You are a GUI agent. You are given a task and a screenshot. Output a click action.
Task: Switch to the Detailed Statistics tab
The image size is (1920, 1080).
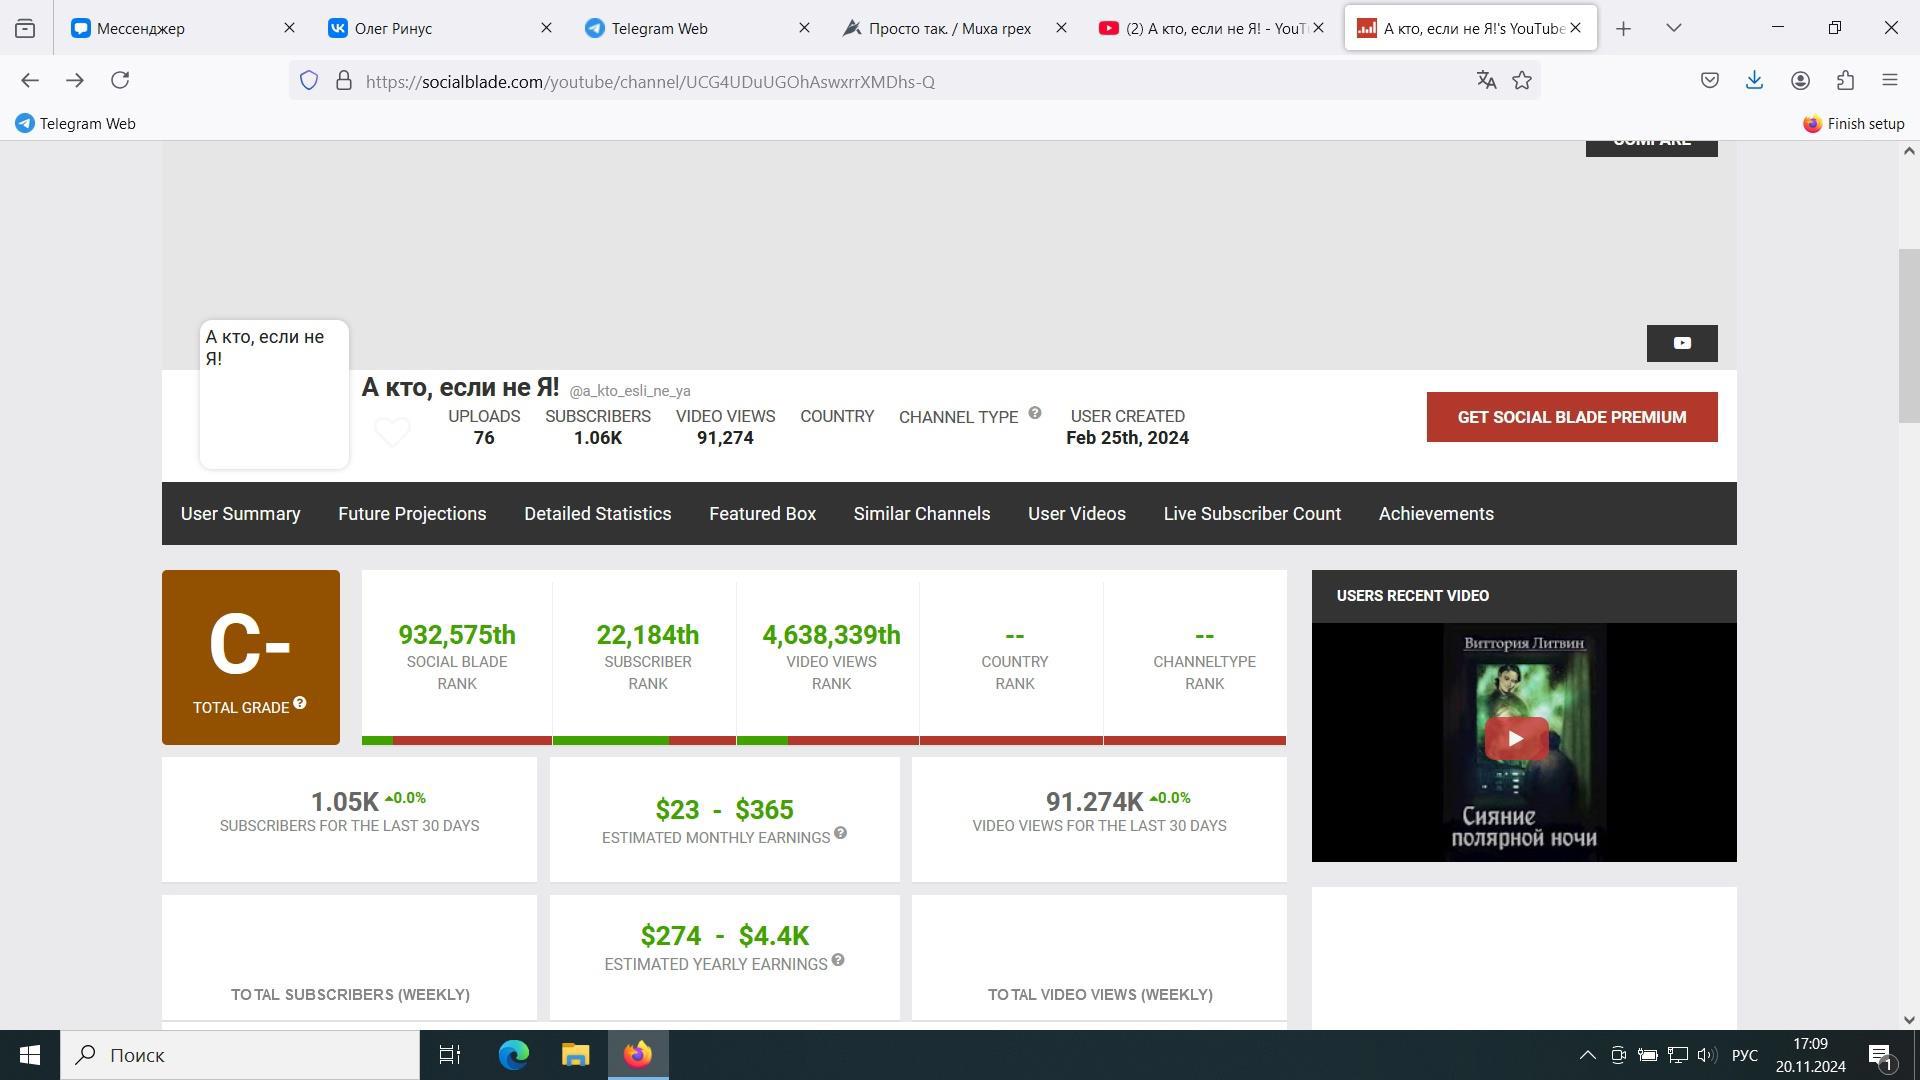click(597, 514)
